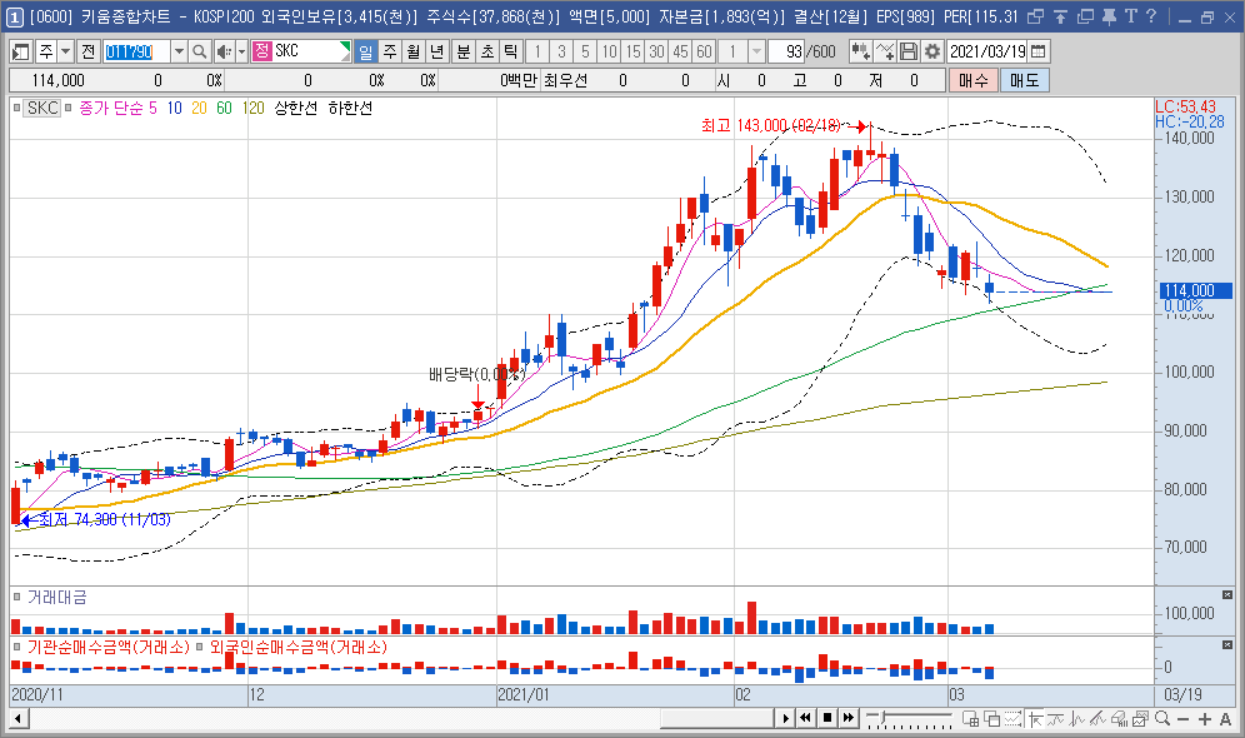
Task: Click the rewind button
Action: [806, 718]
